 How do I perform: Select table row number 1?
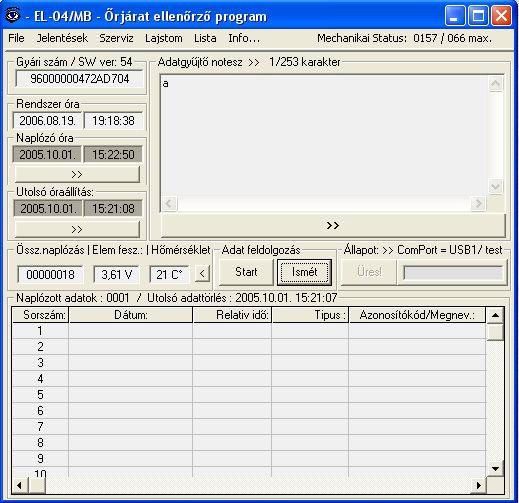pyautogui.click(x=249, y=331)
